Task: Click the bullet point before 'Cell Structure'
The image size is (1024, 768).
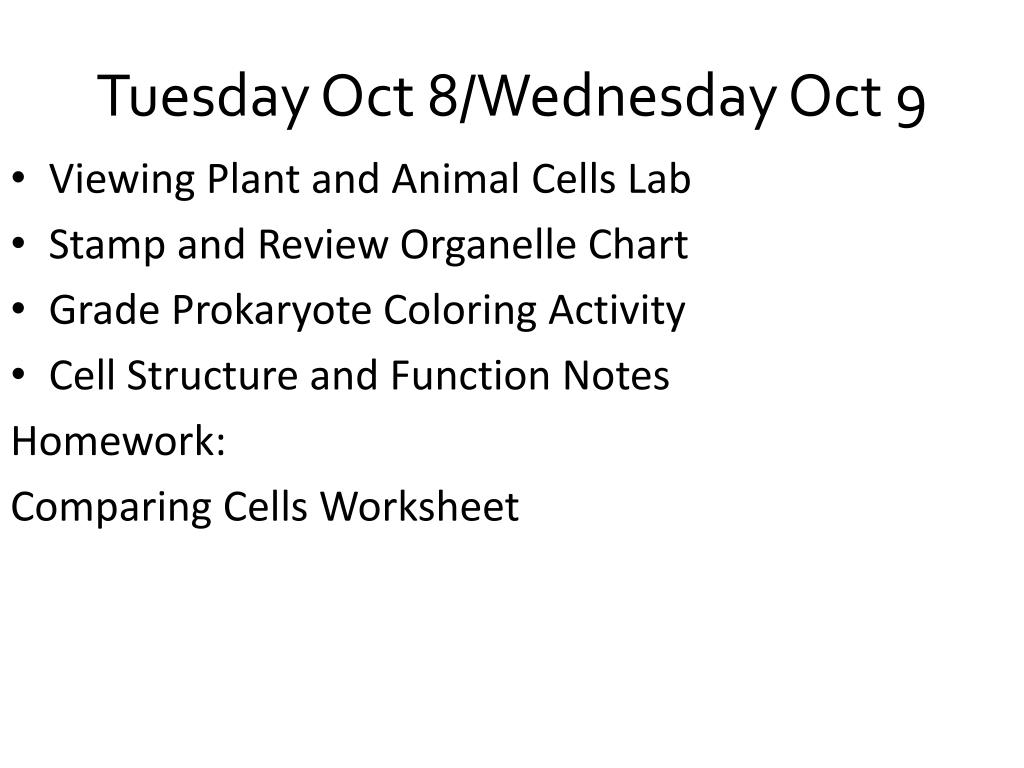Action: tap(18, 374)
